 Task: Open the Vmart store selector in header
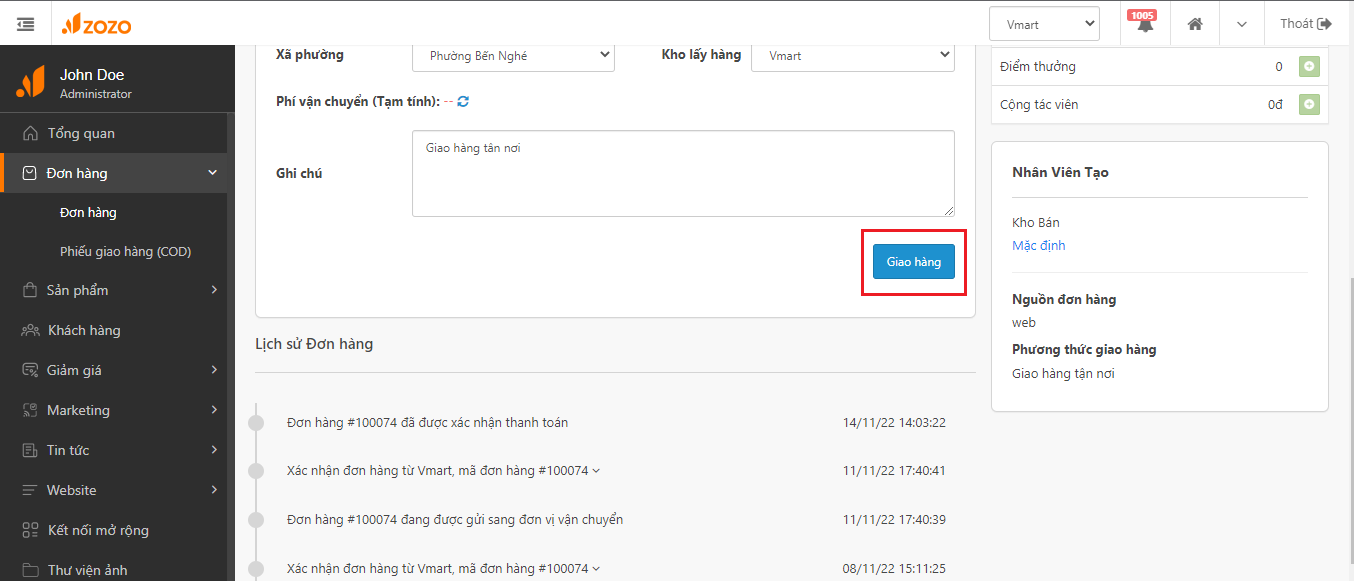1044,24
